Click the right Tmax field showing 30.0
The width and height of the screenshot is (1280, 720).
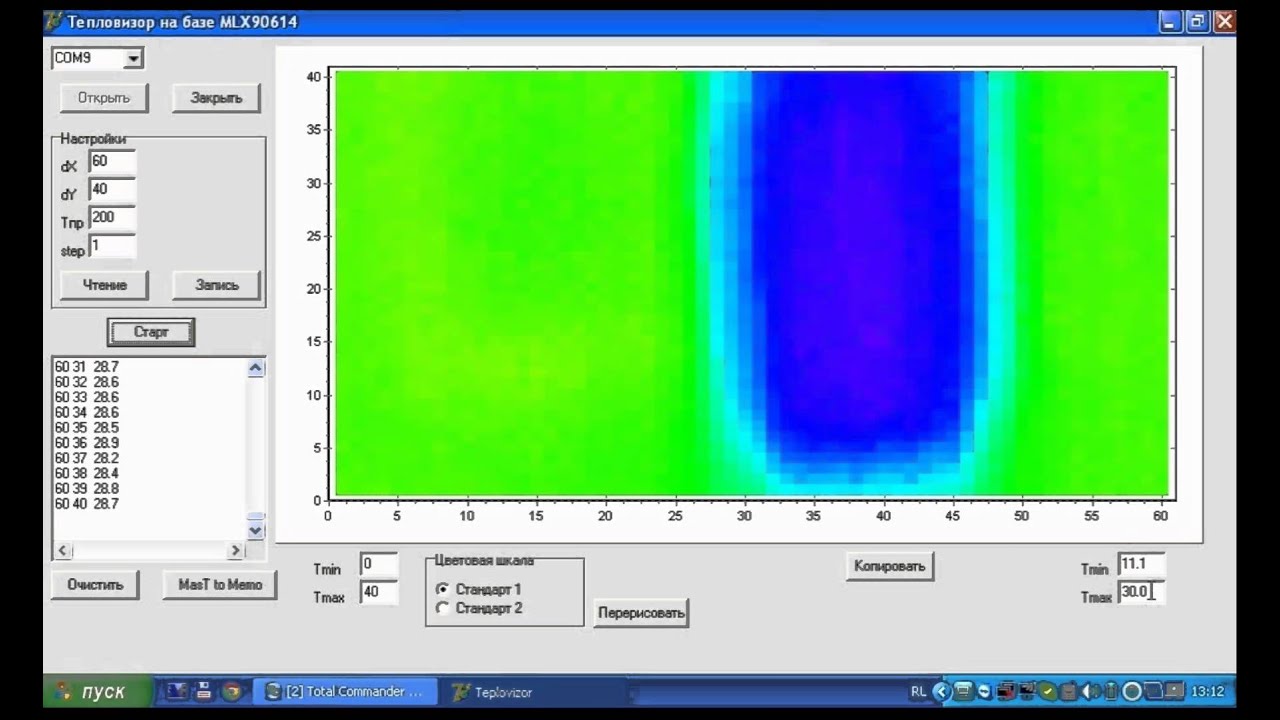(x=1141, y=592)
